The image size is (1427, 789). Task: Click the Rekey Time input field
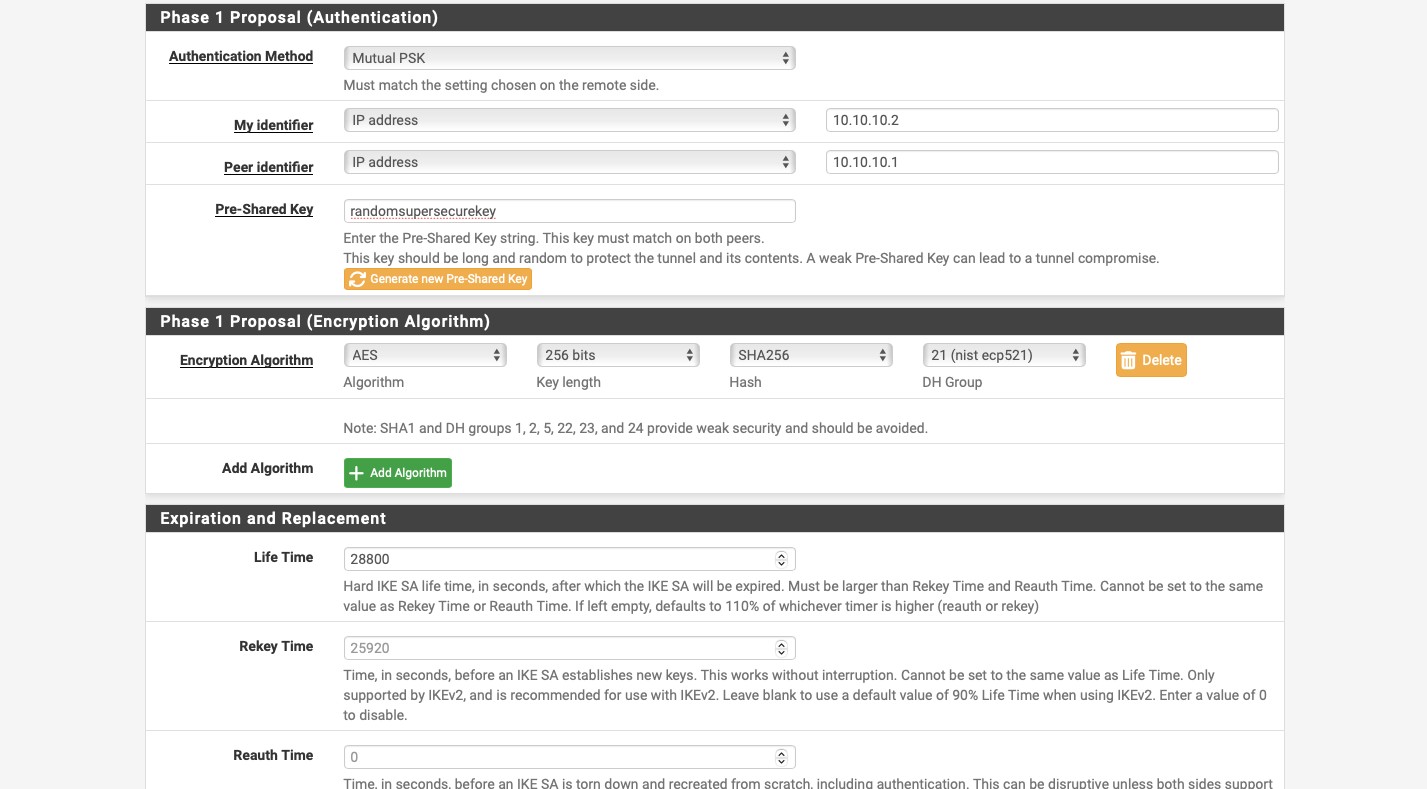[558, 648]
